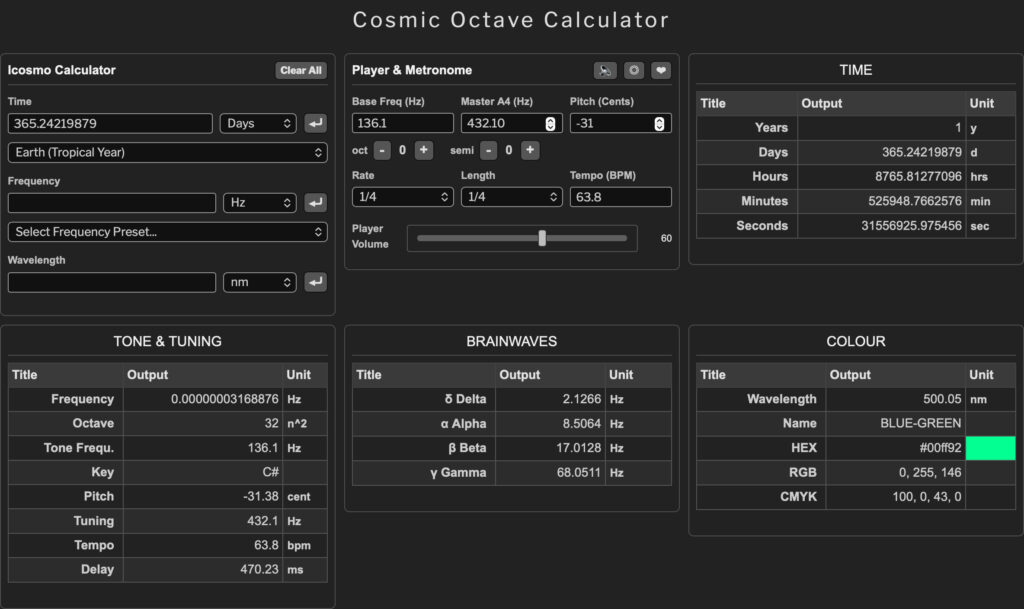Adjust the Player Volume slider
The image size is (1024, 609).
541,238
